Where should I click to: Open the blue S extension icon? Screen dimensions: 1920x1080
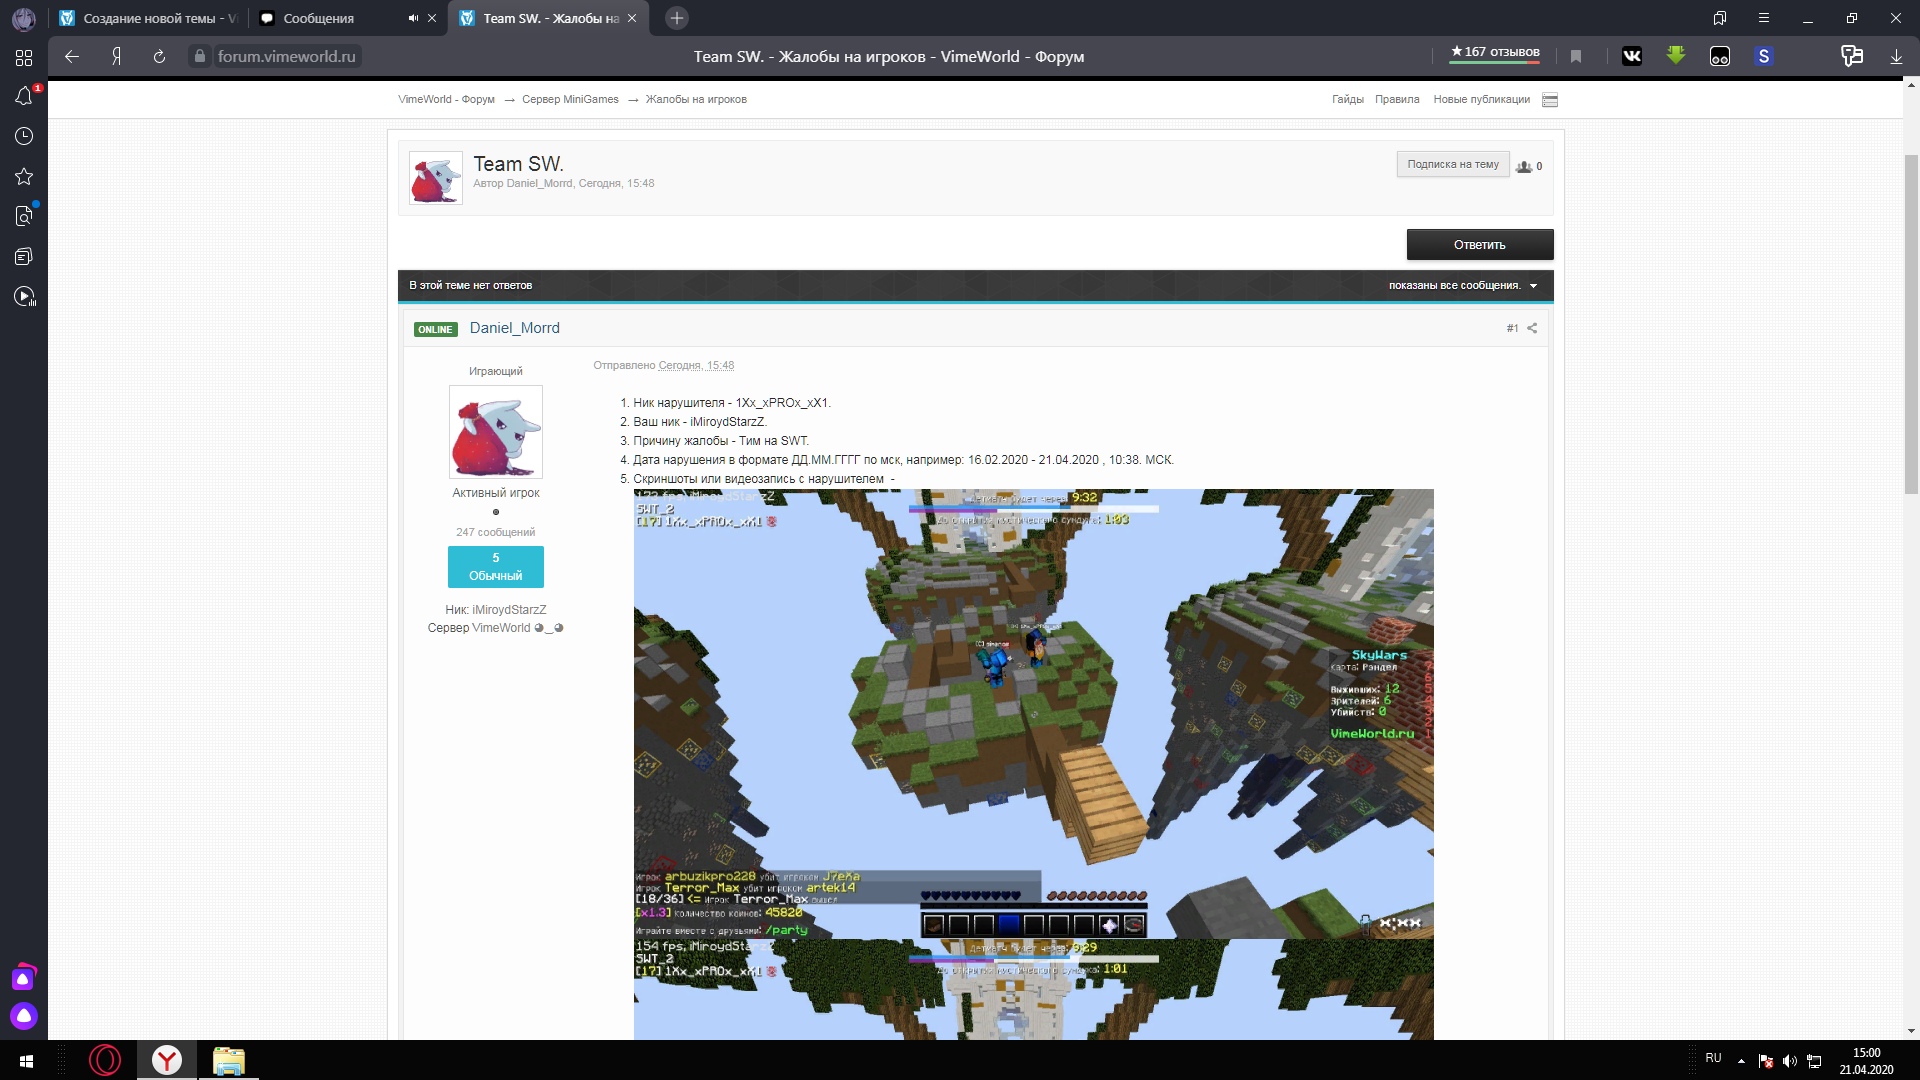(1764, 57)
